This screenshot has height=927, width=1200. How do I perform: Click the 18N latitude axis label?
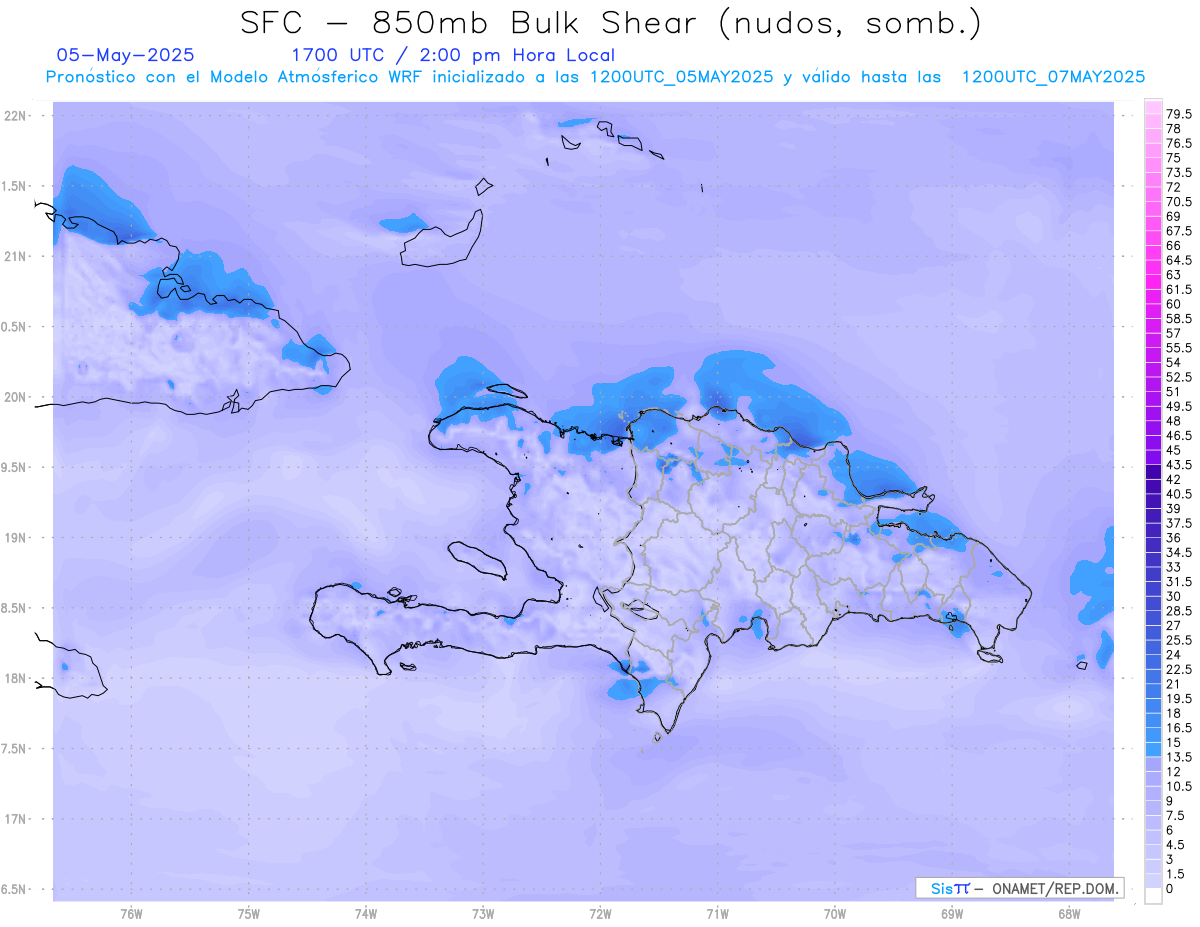pos(17,678)
